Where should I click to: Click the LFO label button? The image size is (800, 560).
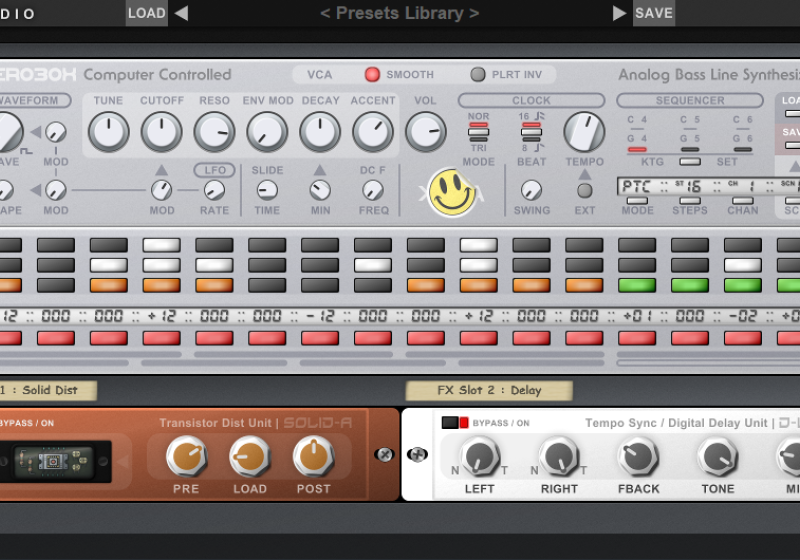click(x=214, y=170)
